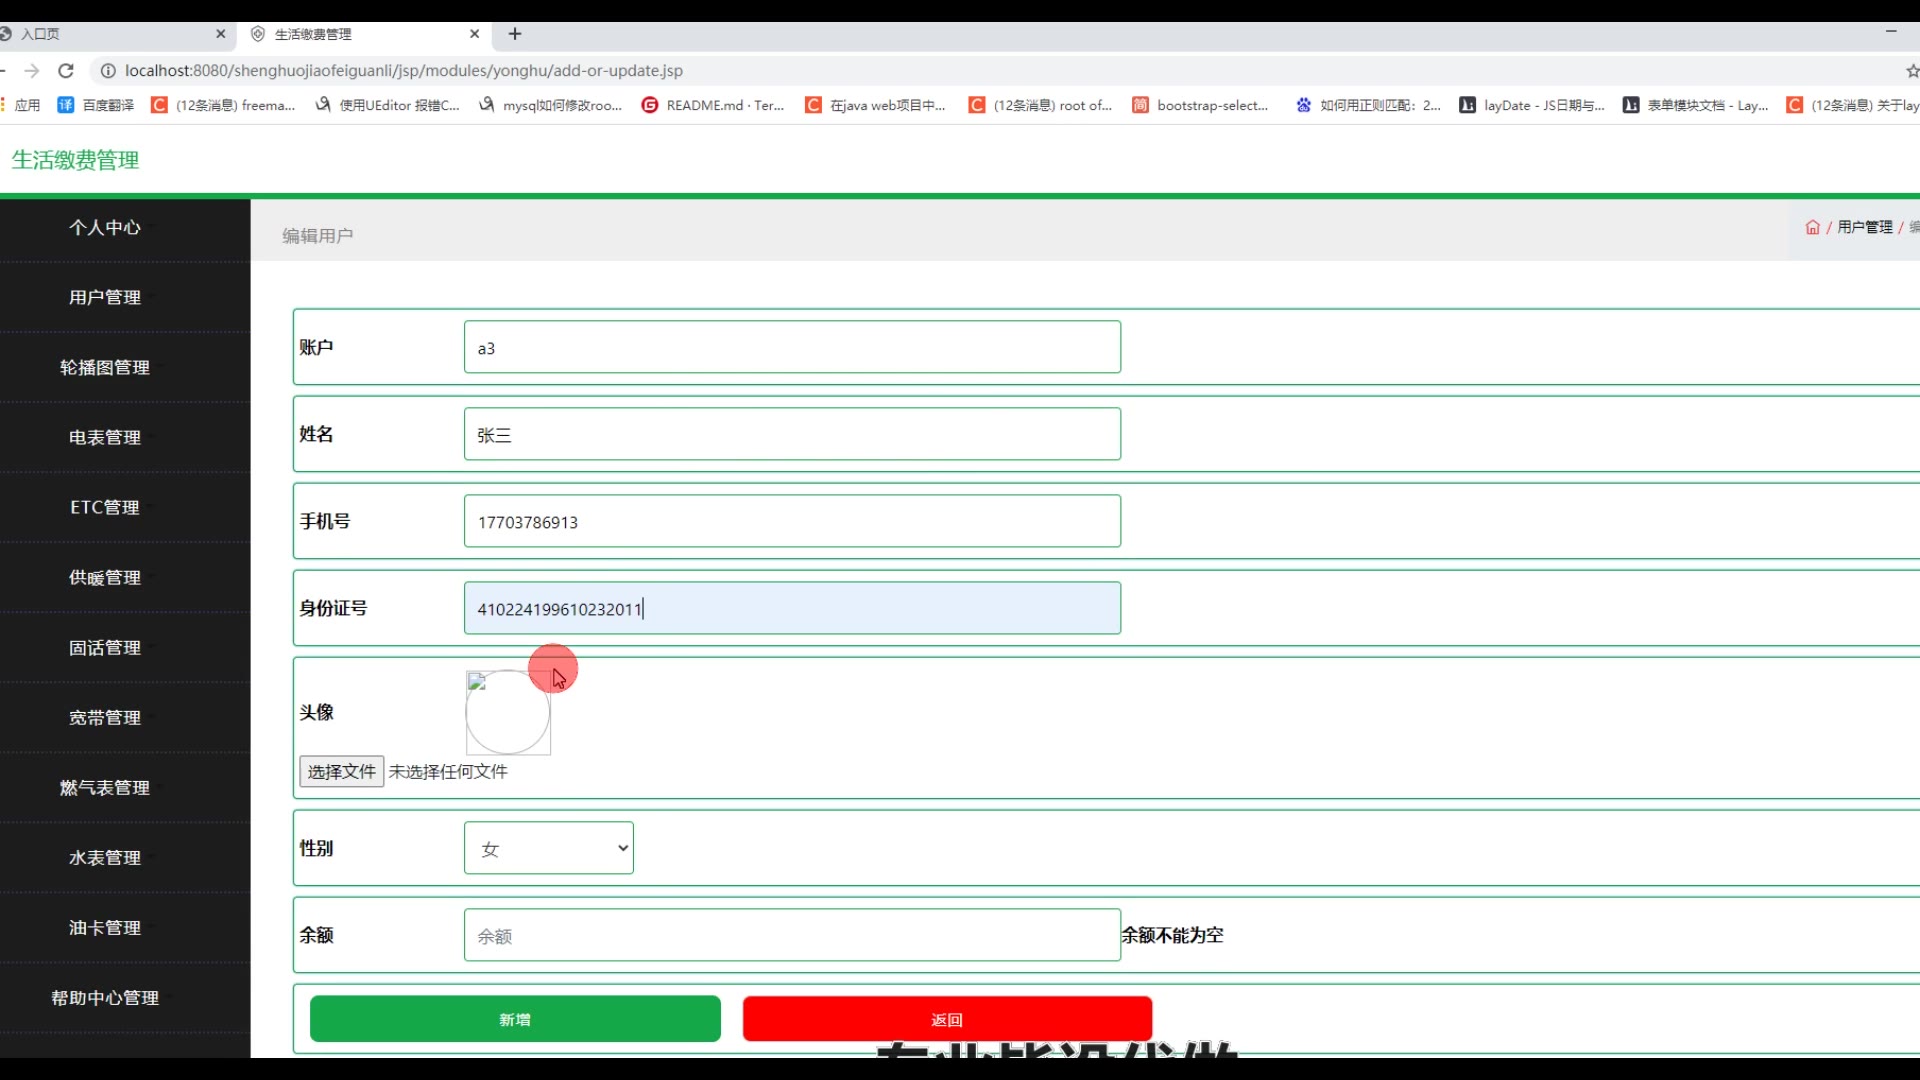Close the 入口页 tab
Image resolution: width=1920 pixels, height=1080 pixels.
coord(221,34)
